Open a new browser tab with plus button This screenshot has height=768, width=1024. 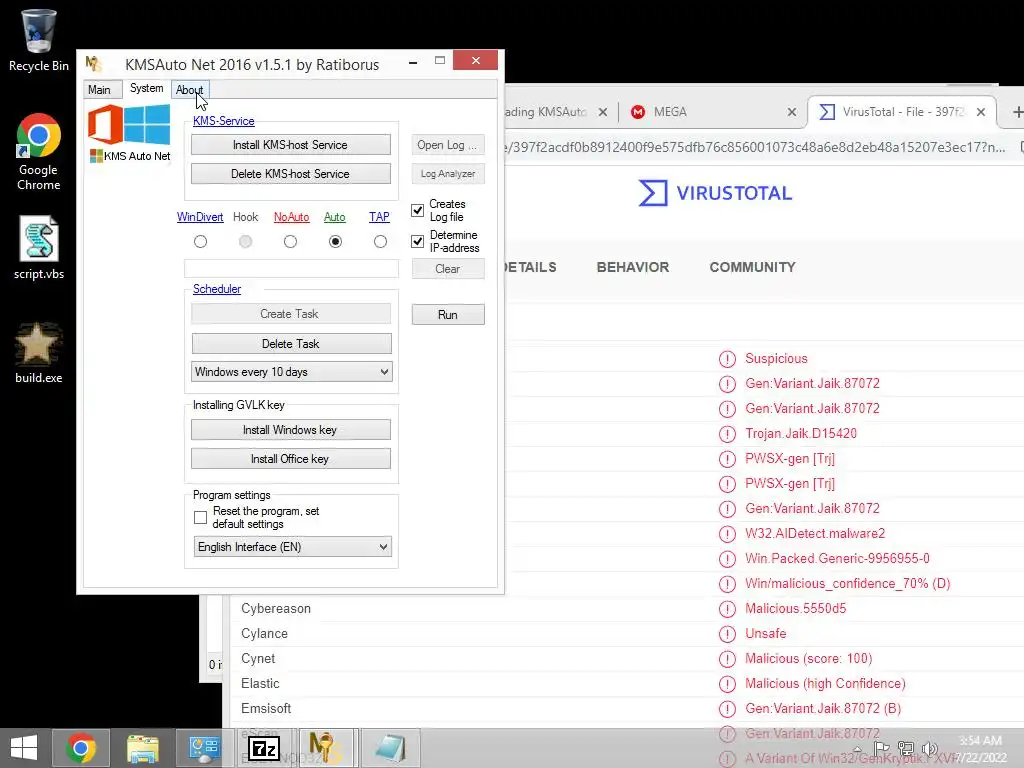tap(1017, 112)
